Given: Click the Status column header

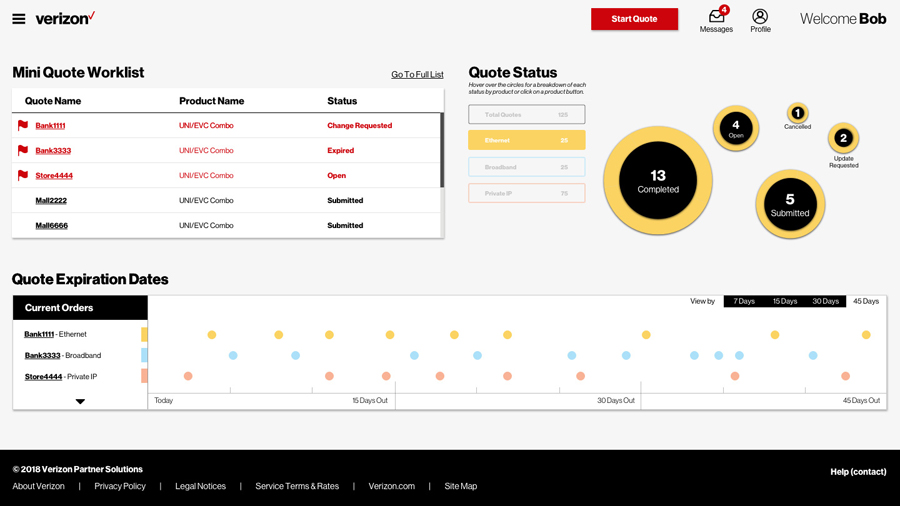Looking at the screenshot, I should [342, 101].
